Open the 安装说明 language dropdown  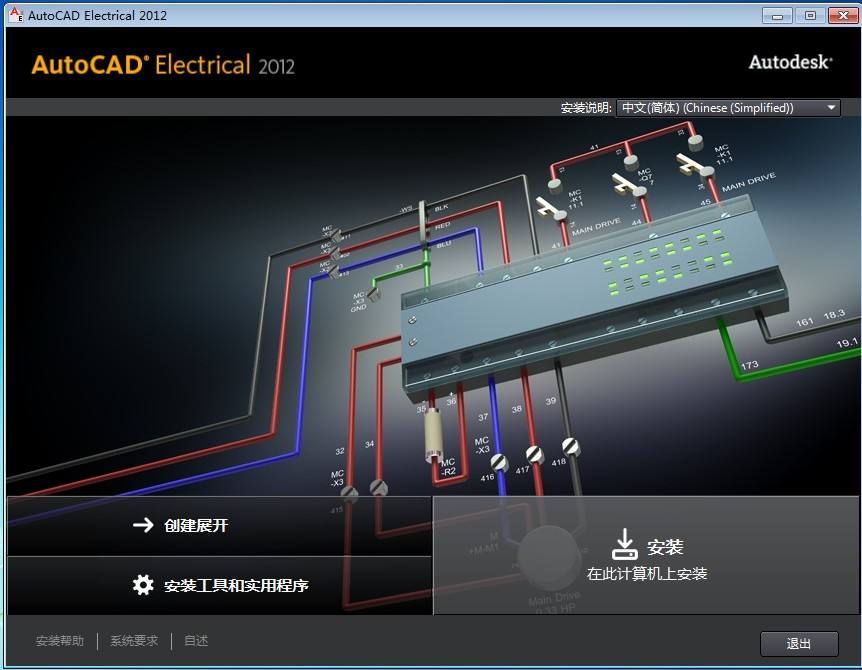click(728, 108)
